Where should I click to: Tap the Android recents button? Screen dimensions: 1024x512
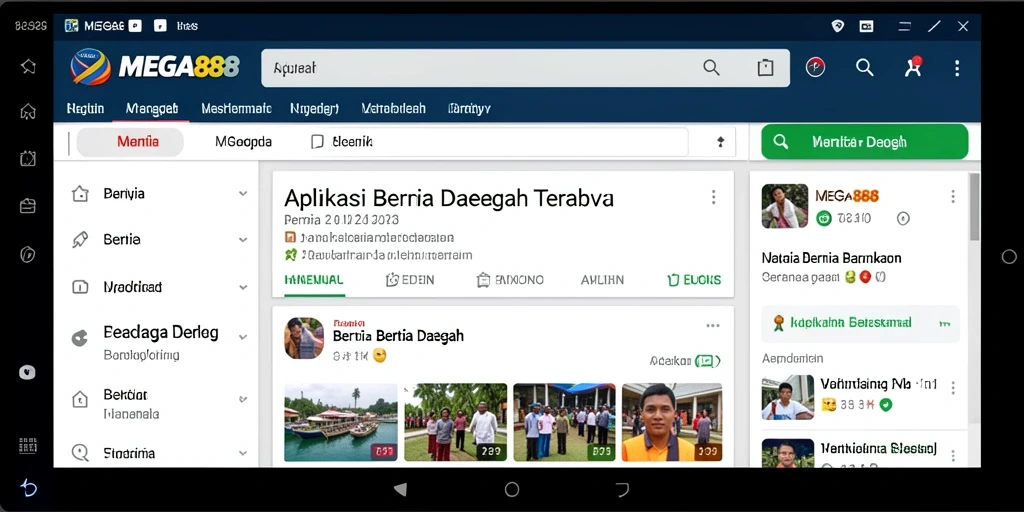pyautogui.click(x=622, y=489)
